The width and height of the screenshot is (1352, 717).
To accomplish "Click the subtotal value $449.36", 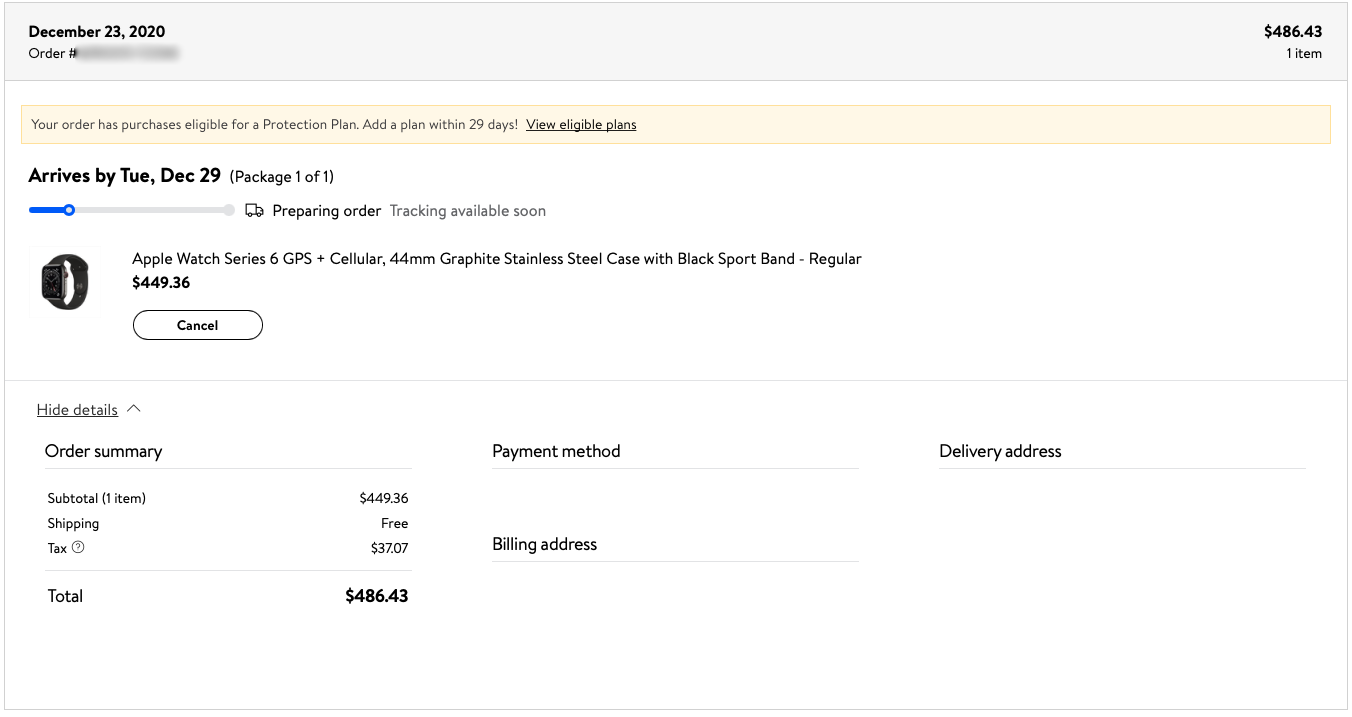I will coord(384,498).
